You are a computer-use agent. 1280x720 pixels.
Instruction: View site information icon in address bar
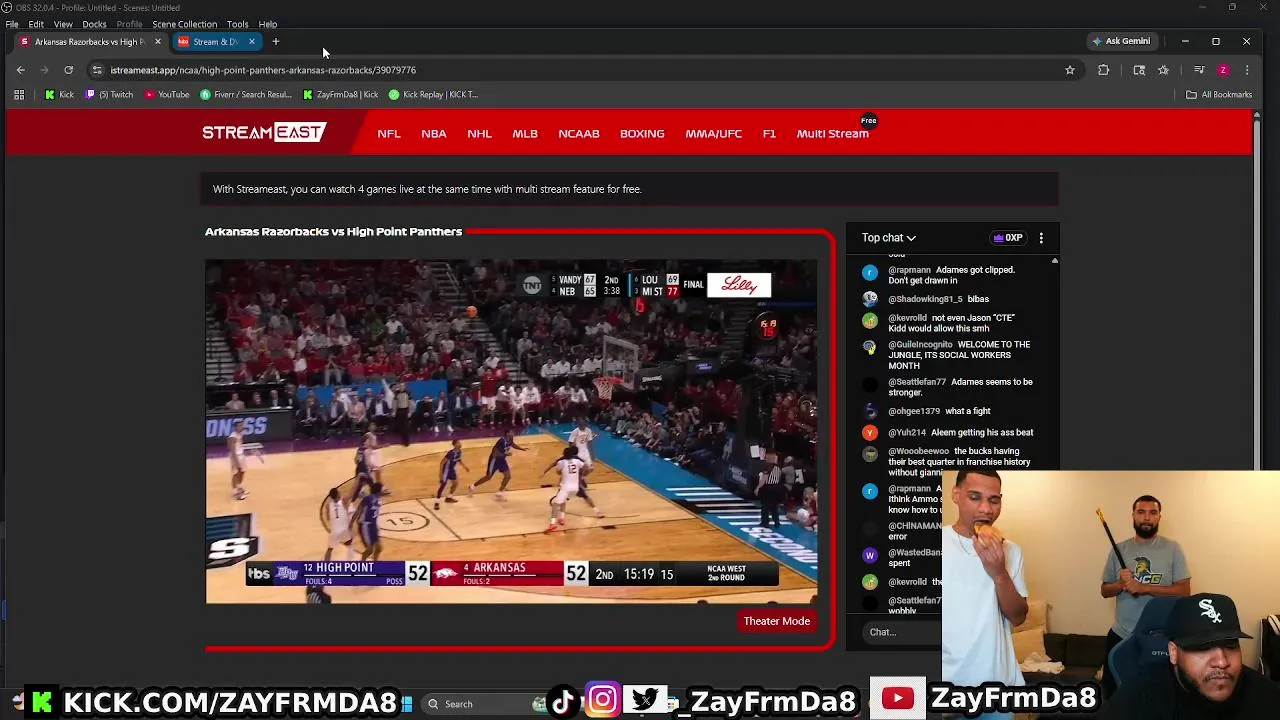click(97, 70)
